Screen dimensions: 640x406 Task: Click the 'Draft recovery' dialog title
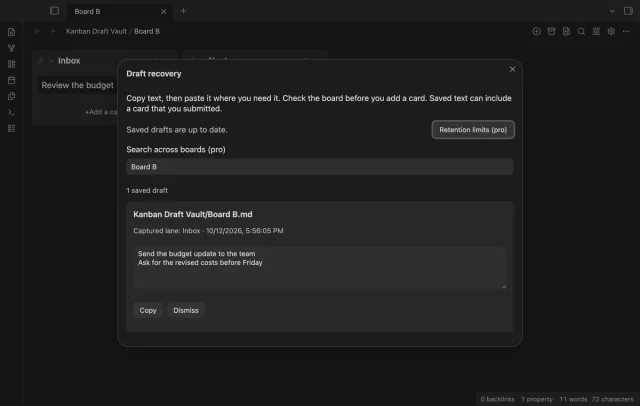point(154,74)
